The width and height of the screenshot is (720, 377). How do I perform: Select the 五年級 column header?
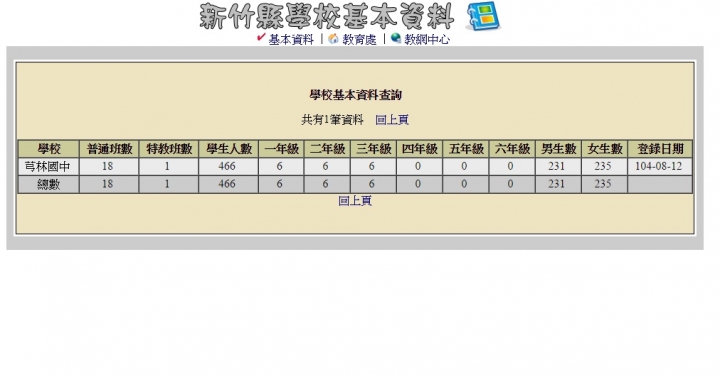[x=466, y=149]
